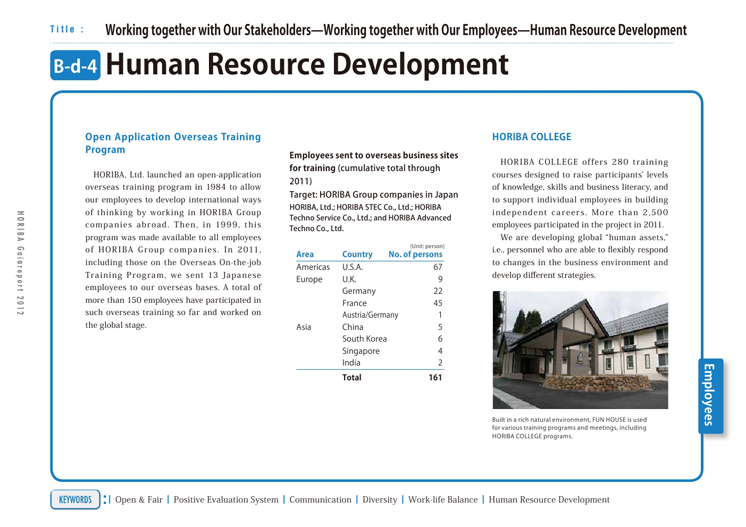
Task: Click the value 6 for South Korea
Action: [x=440, y=339]
